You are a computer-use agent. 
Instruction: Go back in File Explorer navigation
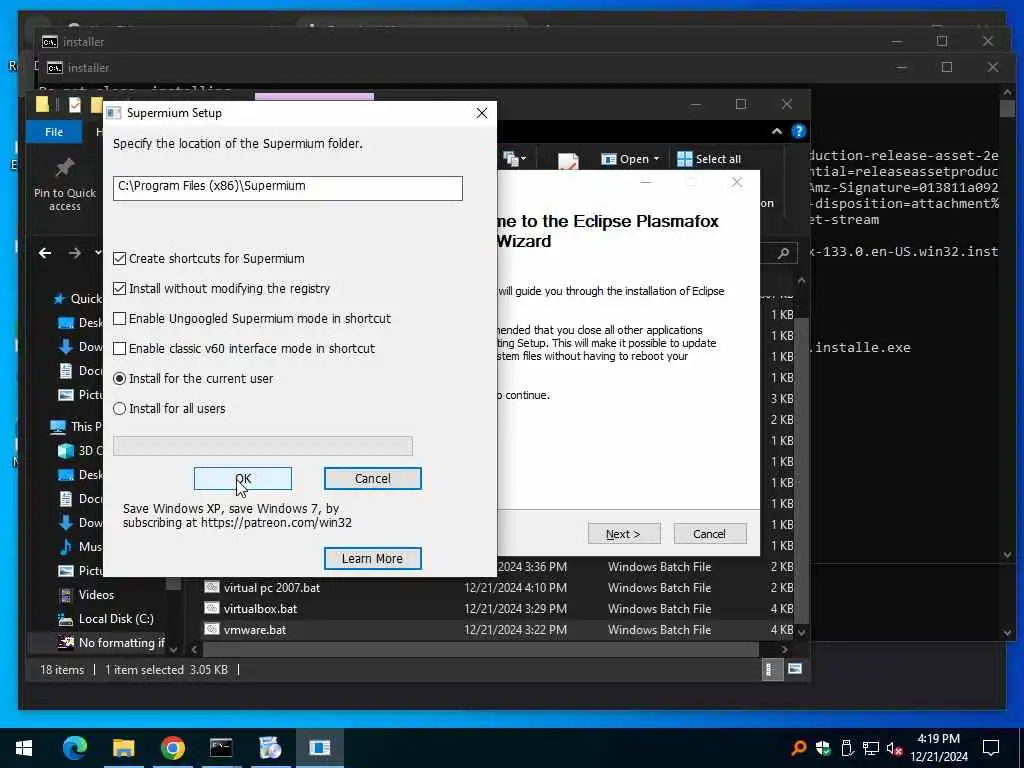tap(44, 253)
